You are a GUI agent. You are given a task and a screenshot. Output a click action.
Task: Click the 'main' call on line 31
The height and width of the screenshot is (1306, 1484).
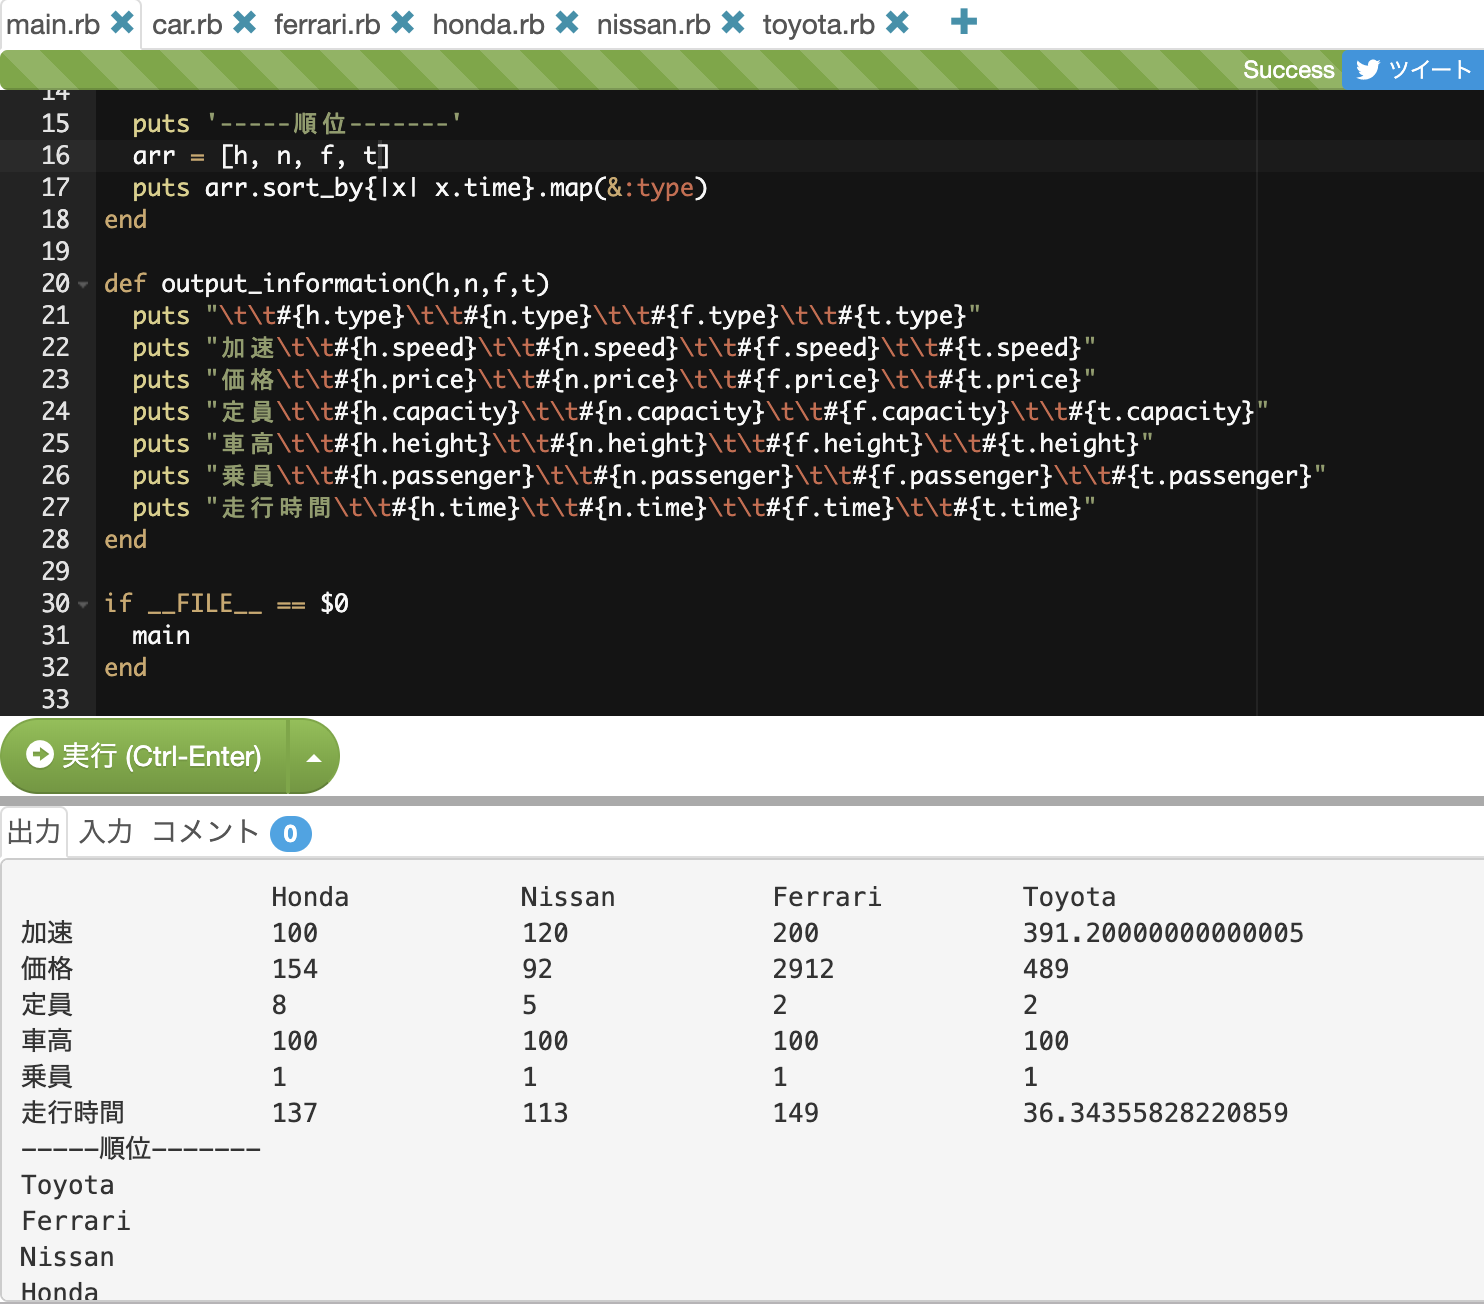coord(161,636)
